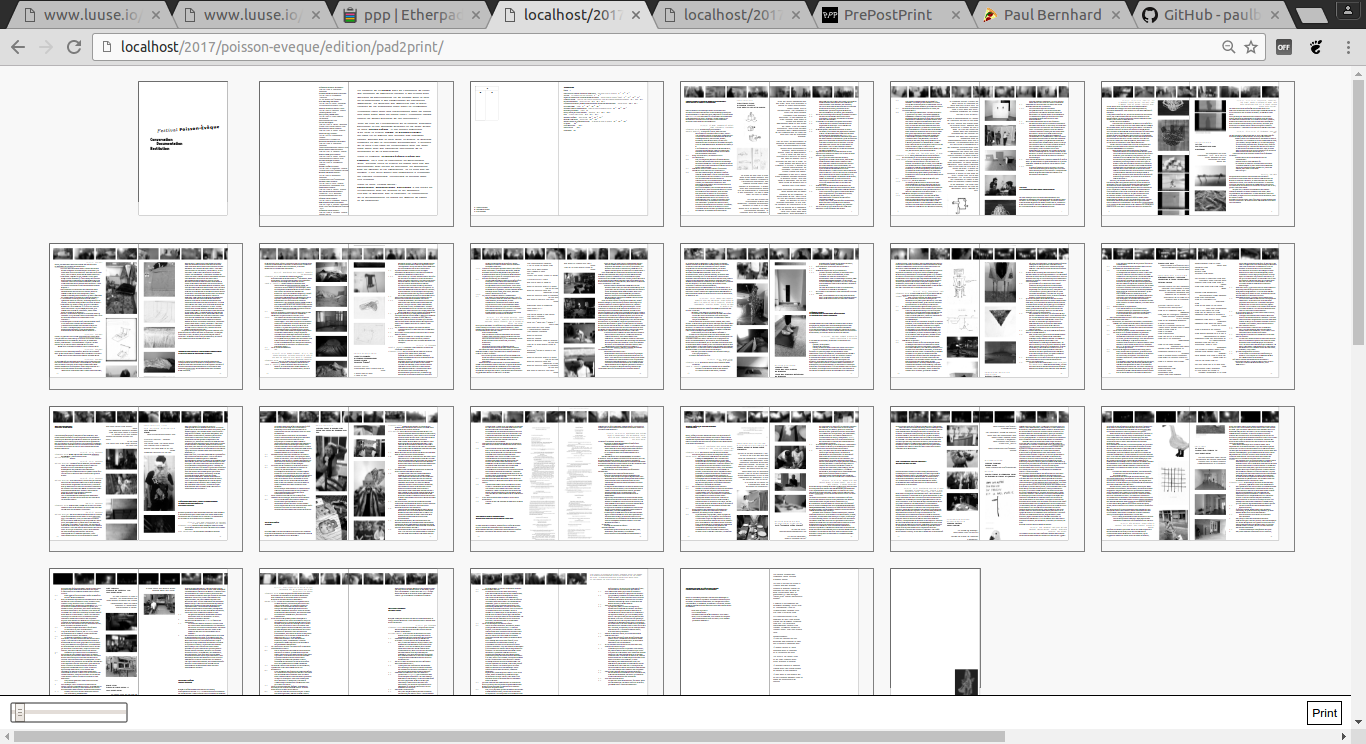The width and height of the screenshot is (1366, 744).
Task: Click the vertical scrollbar down arrow
Action: [1358, 722]
